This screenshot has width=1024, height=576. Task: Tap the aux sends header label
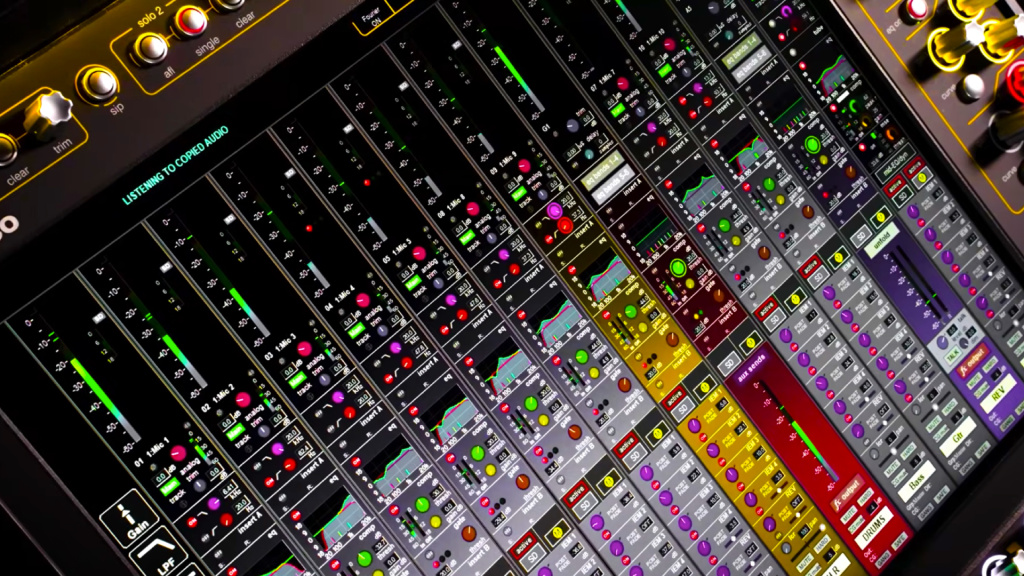(x=751, y=370)
